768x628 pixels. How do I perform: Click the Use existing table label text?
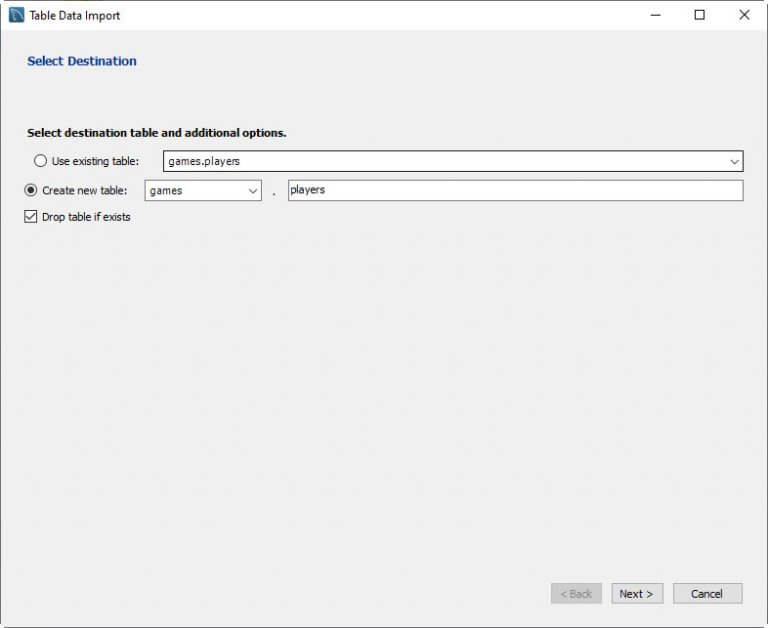tap(95, 161)
